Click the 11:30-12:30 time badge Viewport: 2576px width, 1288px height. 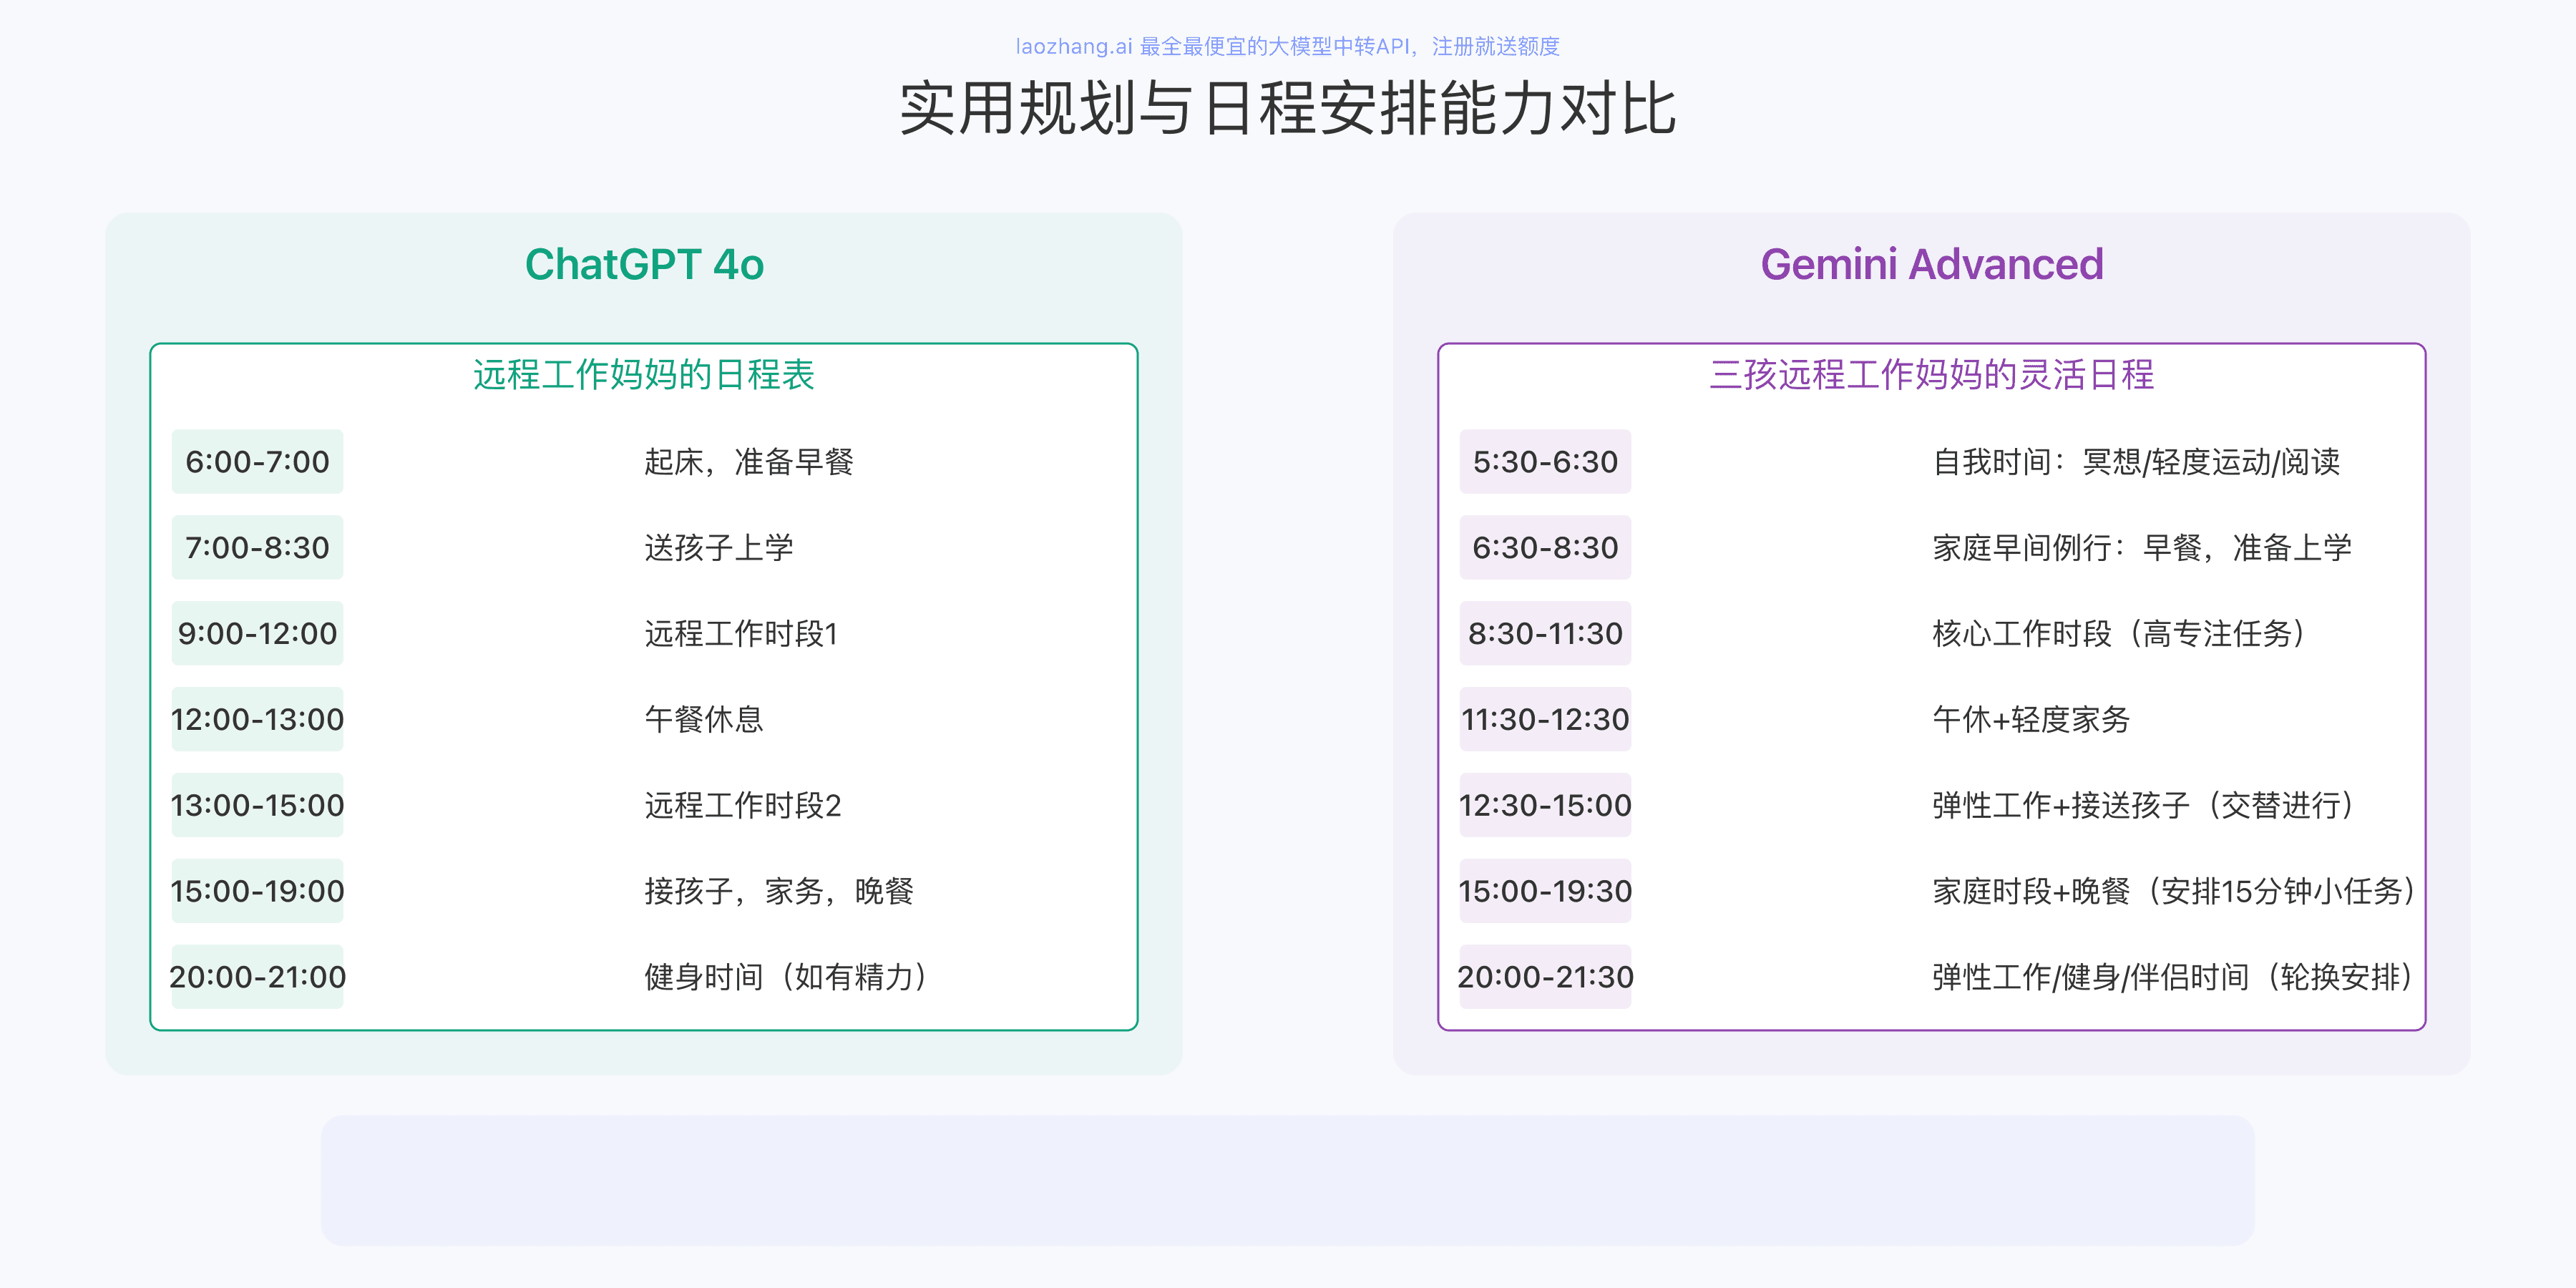pyautogui.click(x=1545, y=720)
